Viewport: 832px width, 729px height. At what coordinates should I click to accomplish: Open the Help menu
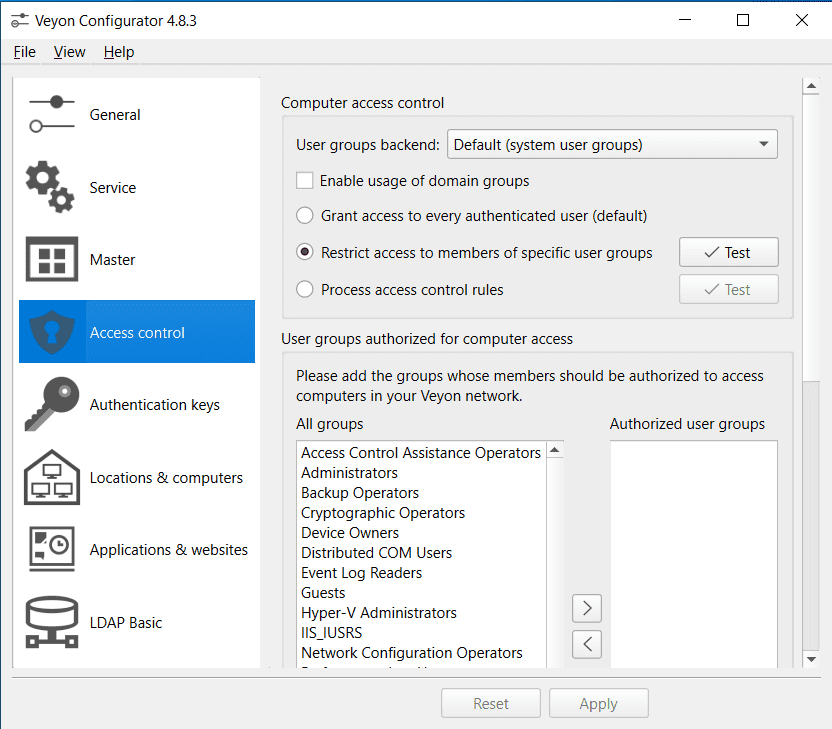coord(119,52)
